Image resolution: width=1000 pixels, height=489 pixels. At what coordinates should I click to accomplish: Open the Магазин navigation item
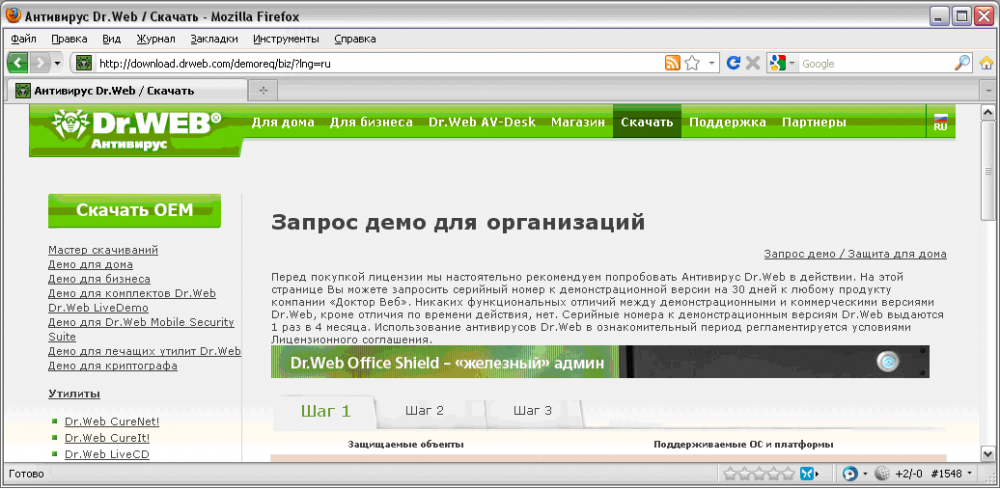point(578,122)
